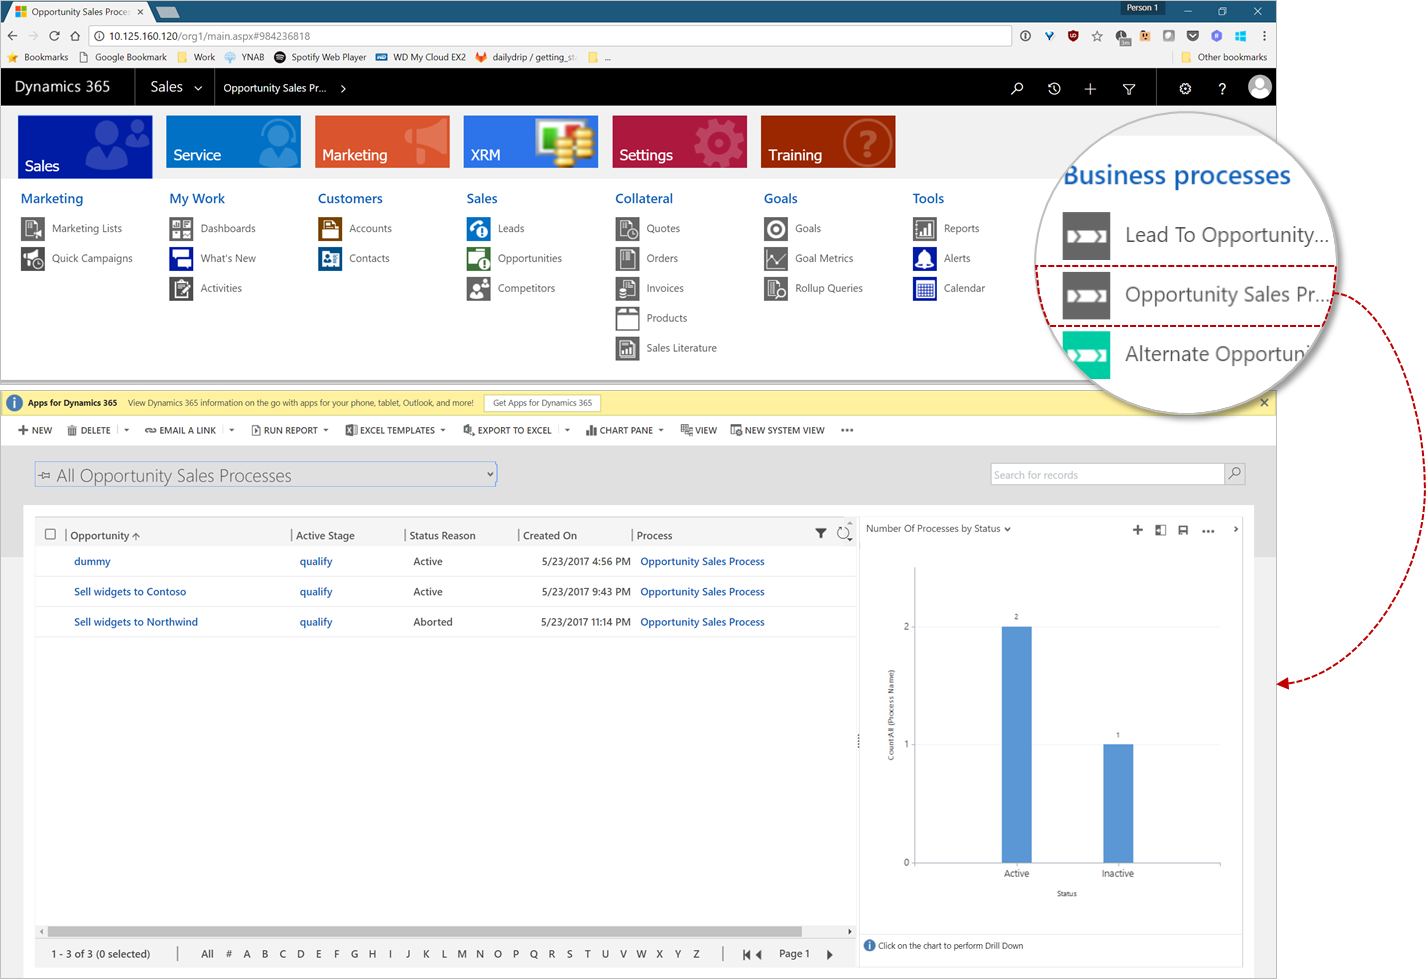Click into the Search for records field
Viewport: 1426px width, 979px height.
point(1100,474)
